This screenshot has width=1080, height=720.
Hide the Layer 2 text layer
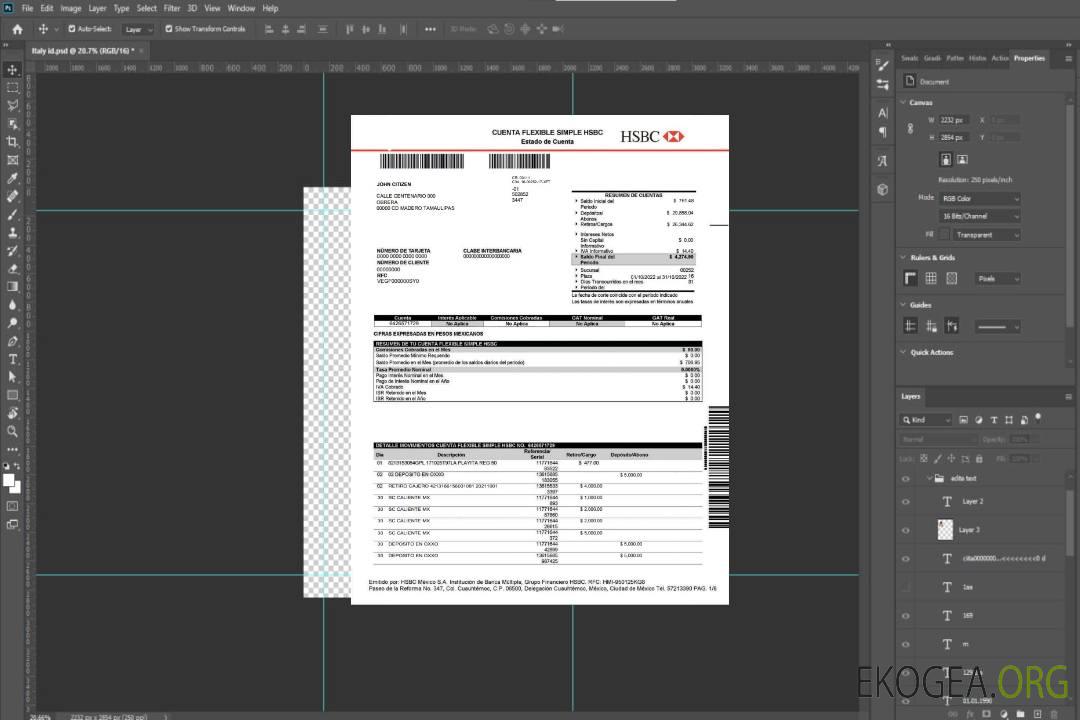[906, 502]
